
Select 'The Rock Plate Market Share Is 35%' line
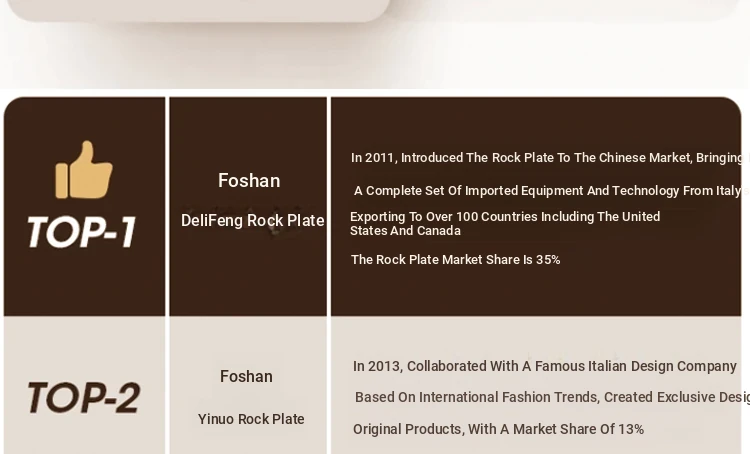(455, 260)
